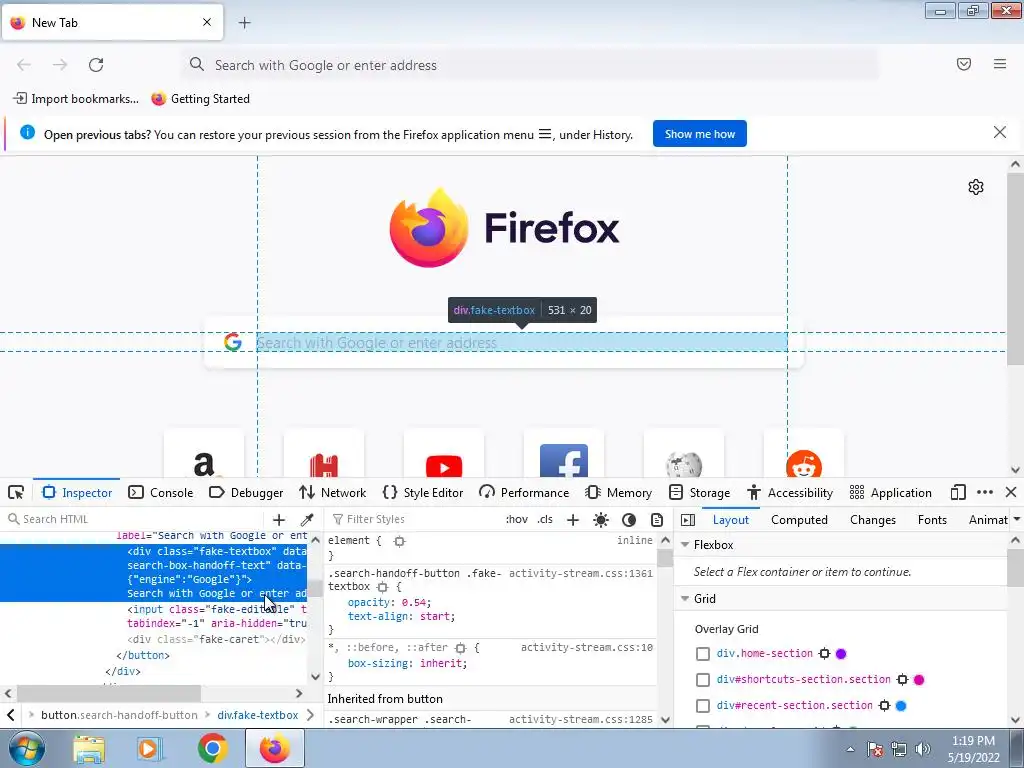Pick a color with the eyedropper
The height and width of the screenshot is (768, 1024).
click(306, 520)
